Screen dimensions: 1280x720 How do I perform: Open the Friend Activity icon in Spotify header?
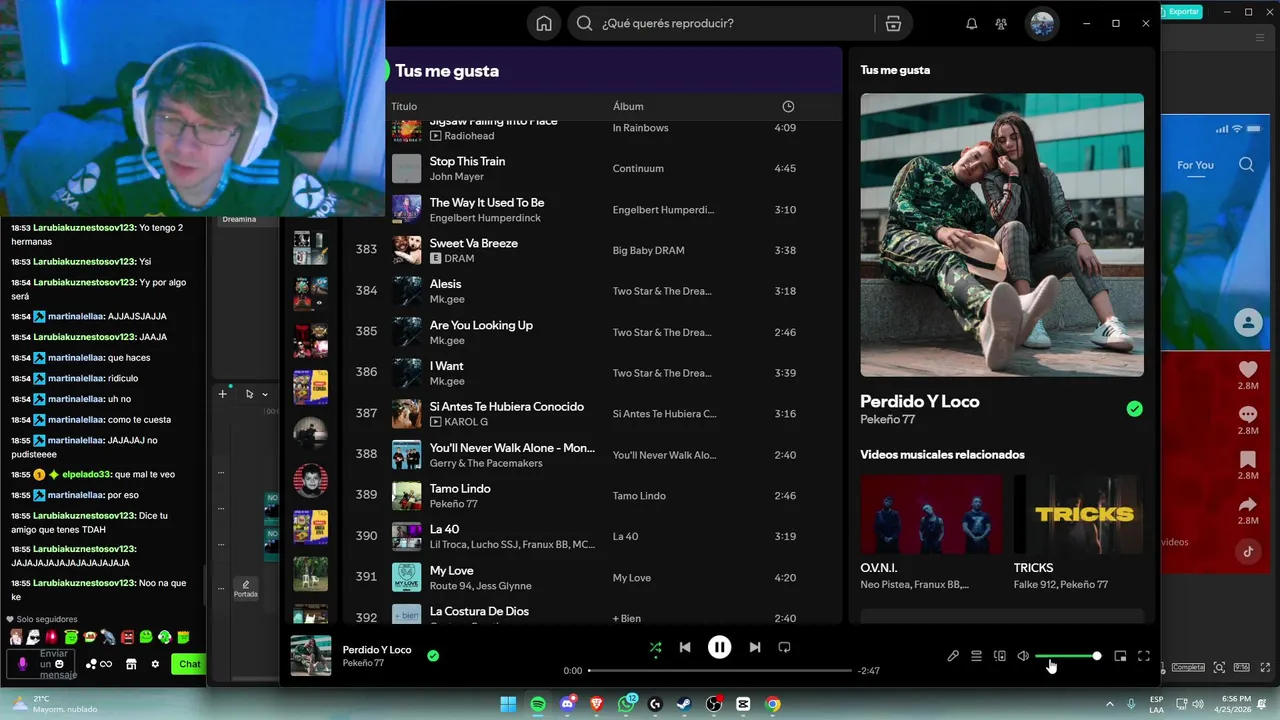(x=1001, y=24)
